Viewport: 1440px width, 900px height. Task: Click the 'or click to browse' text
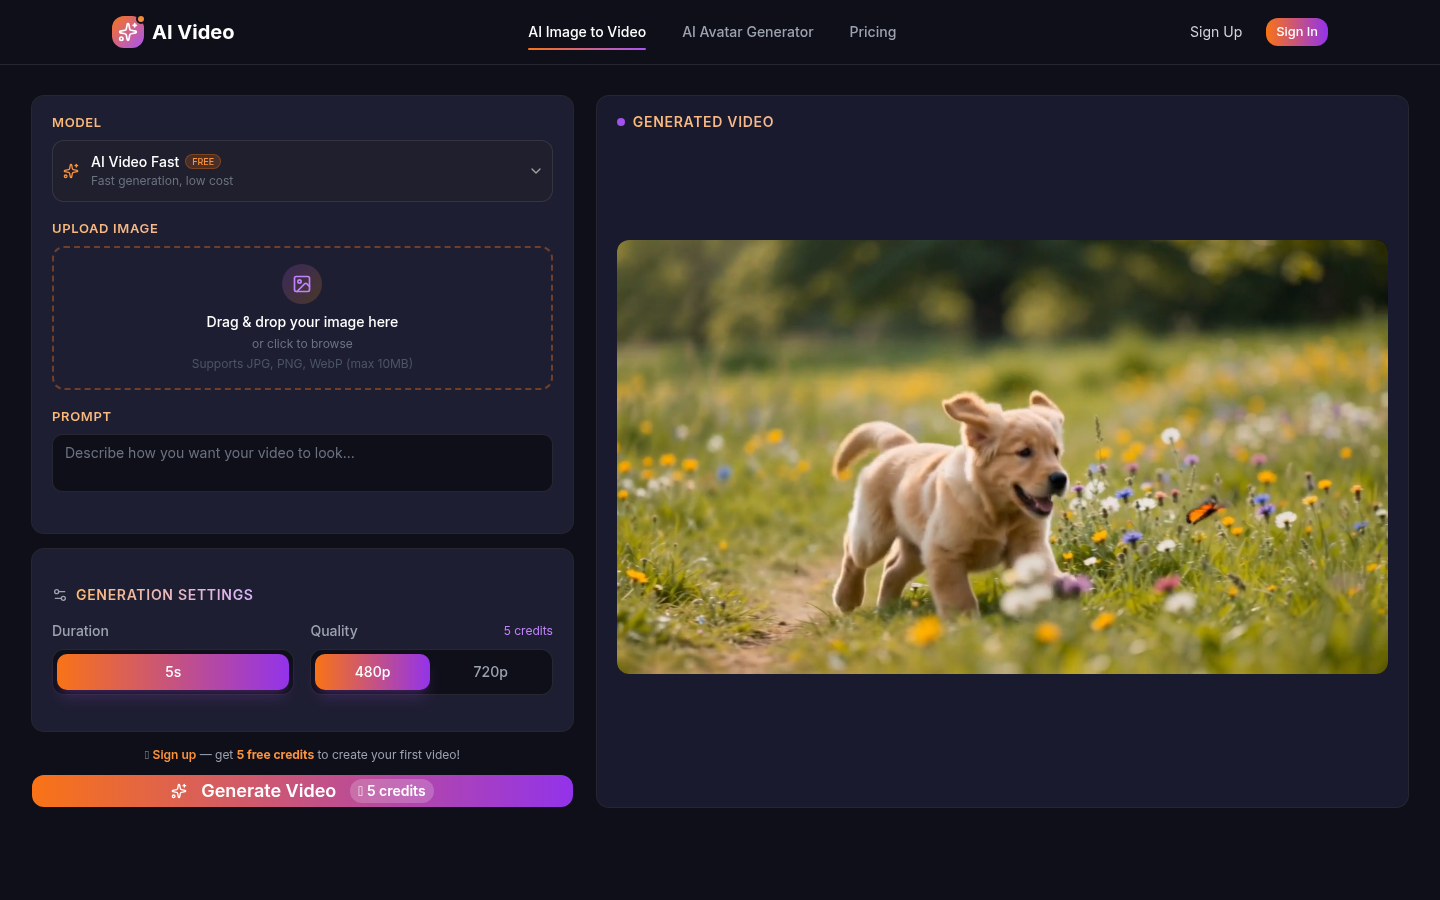click(x=302, y=344)
